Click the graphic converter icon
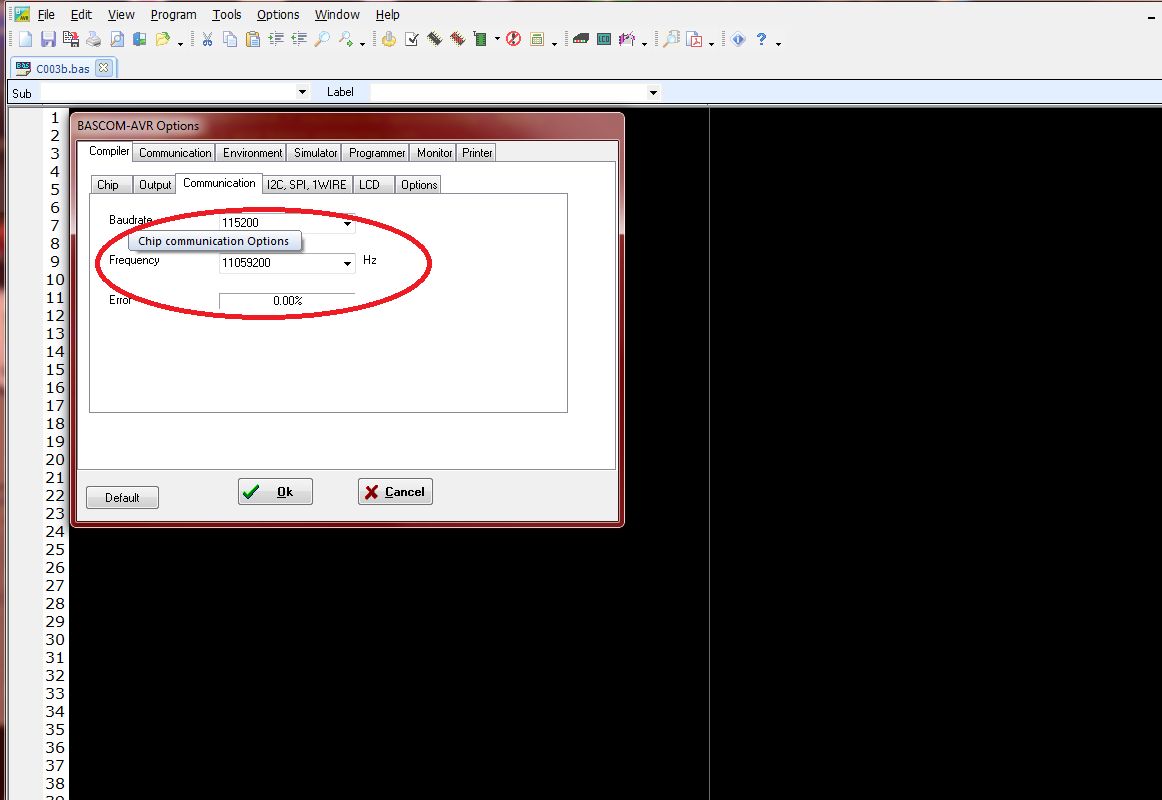The height and width of the screenshot is (800, 1162). [627, 39]
